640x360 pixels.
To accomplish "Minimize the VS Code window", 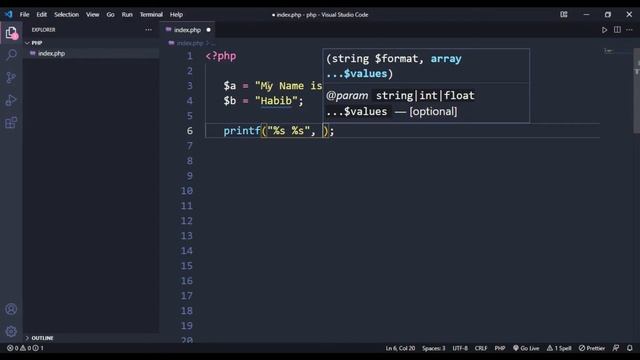I will tap(587, 14).
